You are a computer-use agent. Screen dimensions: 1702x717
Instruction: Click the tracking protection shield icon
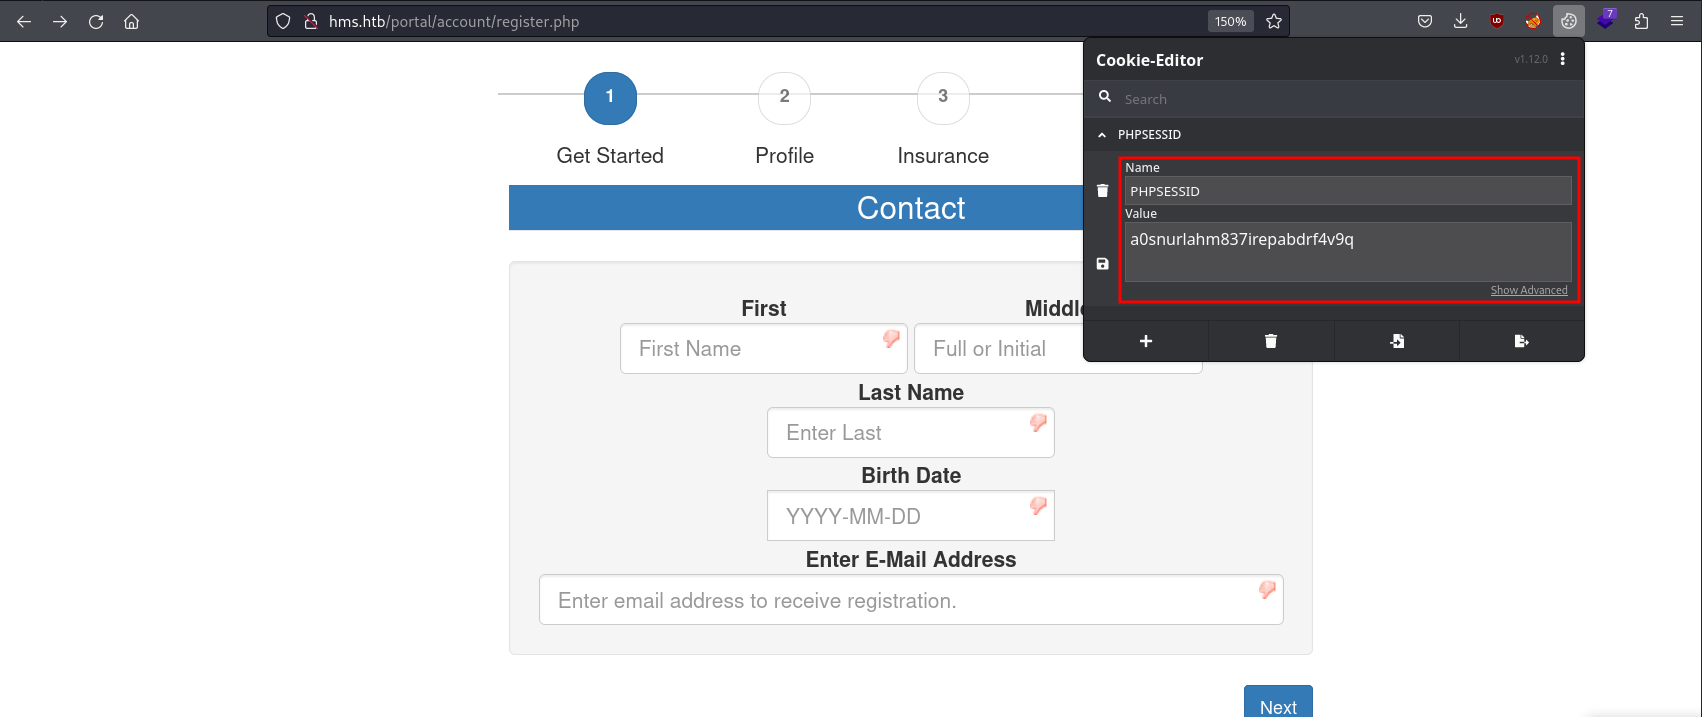283,21
